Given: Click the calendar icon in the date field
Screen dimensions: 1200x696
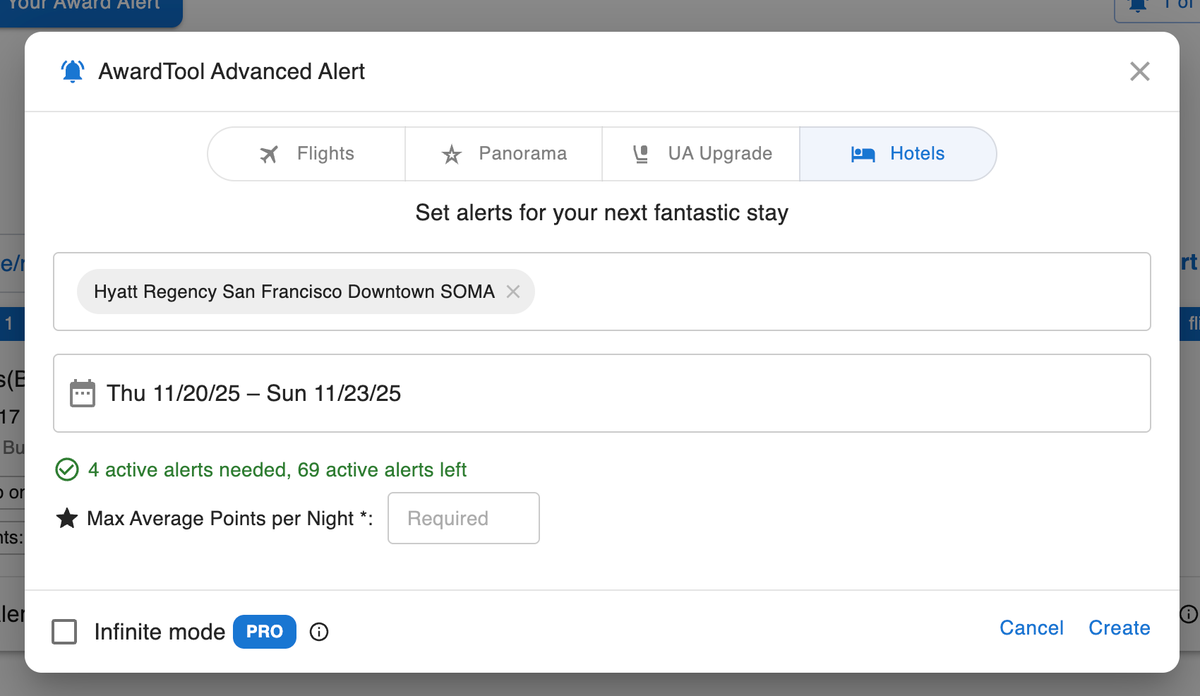Looking at the screenshot, I should pyautogui.click(x=82, y=393).
